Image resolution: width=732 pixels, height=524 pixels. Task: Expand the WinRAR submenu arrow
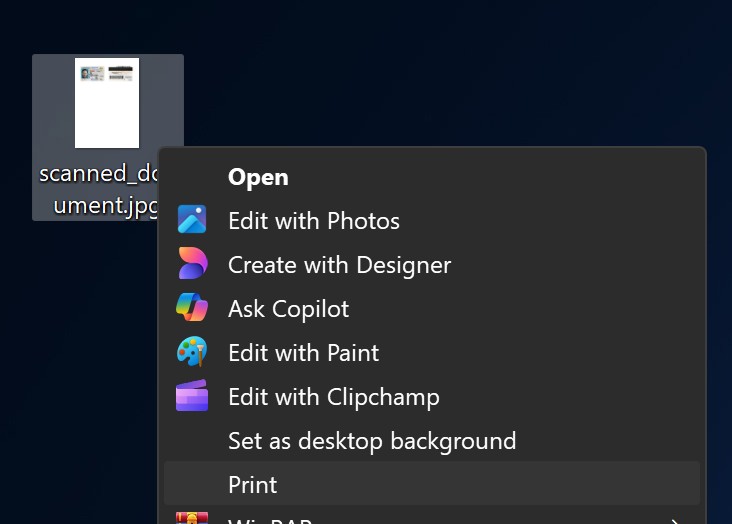click(x=676, y=519)
